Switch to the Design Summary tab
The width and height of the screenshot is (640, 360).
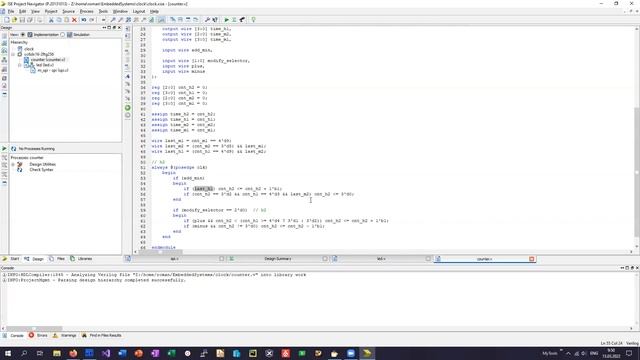[278, 259]
